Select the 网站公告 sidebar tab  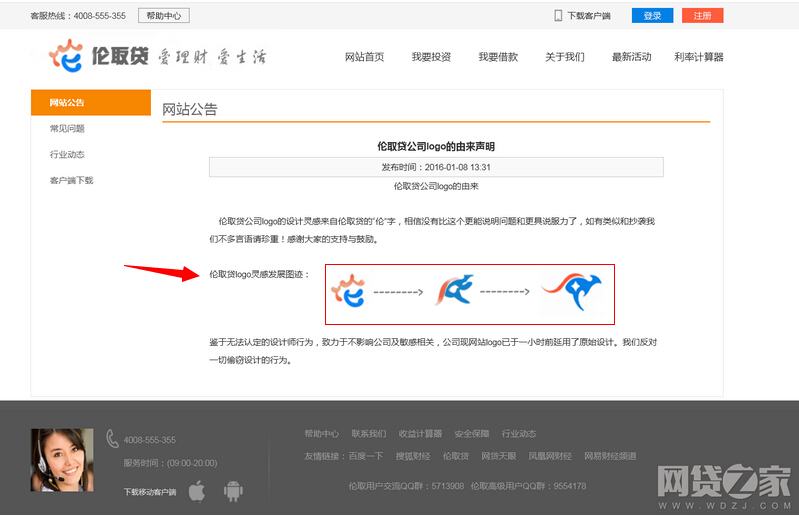coord(91,102)
